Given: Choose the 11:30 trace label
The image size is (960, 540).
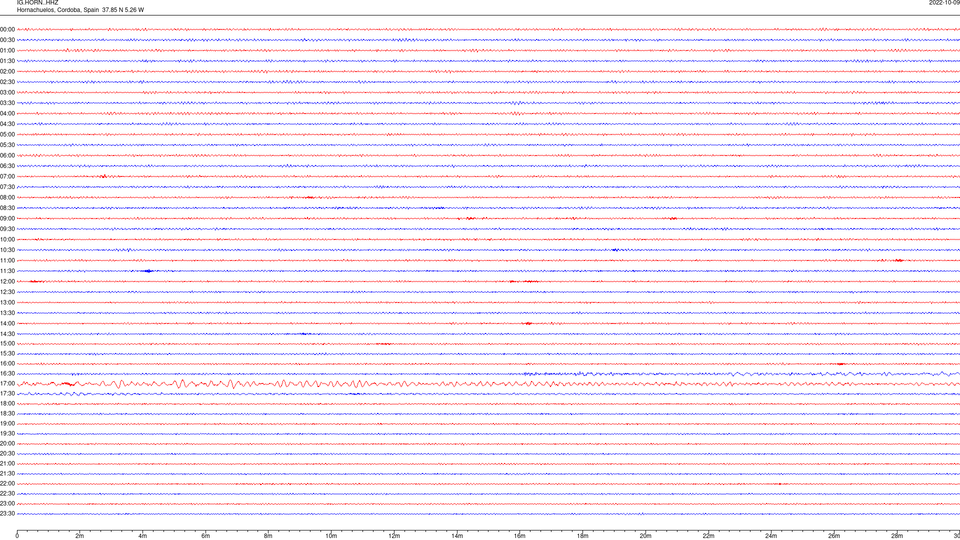Looking at the screenshot, I should coord(7,271).
